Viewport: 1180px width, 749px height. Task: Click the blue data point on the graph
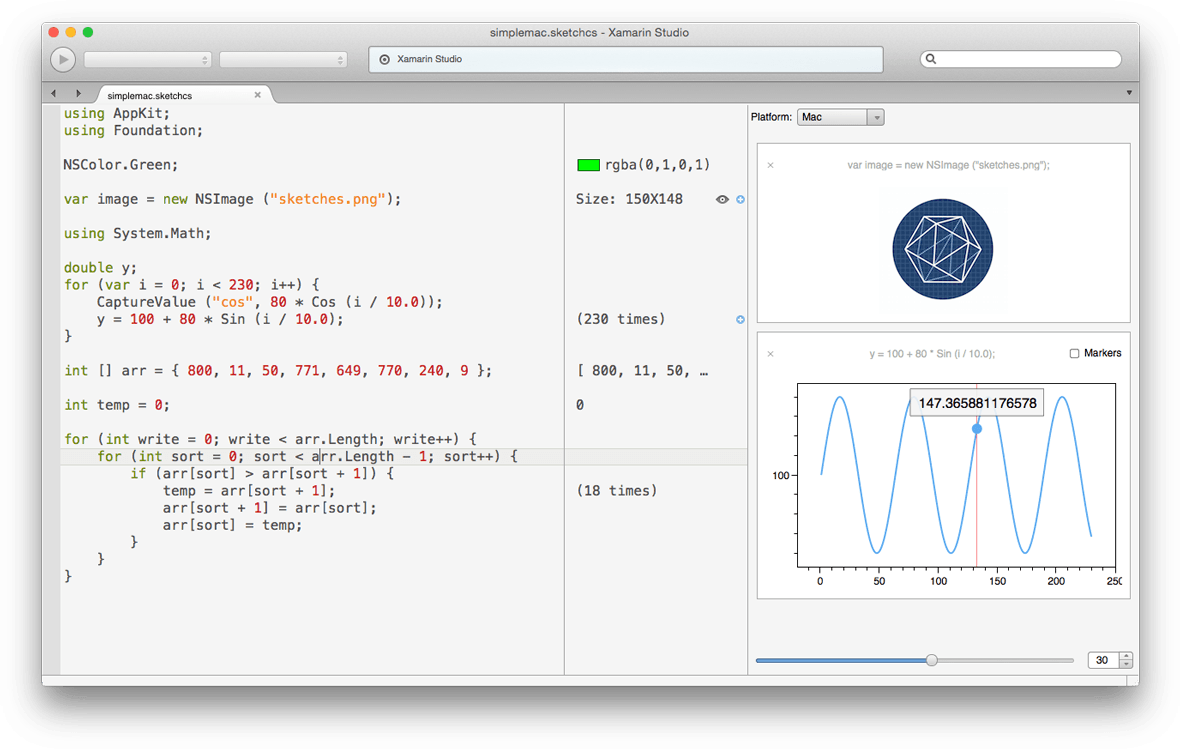[977, 428]
